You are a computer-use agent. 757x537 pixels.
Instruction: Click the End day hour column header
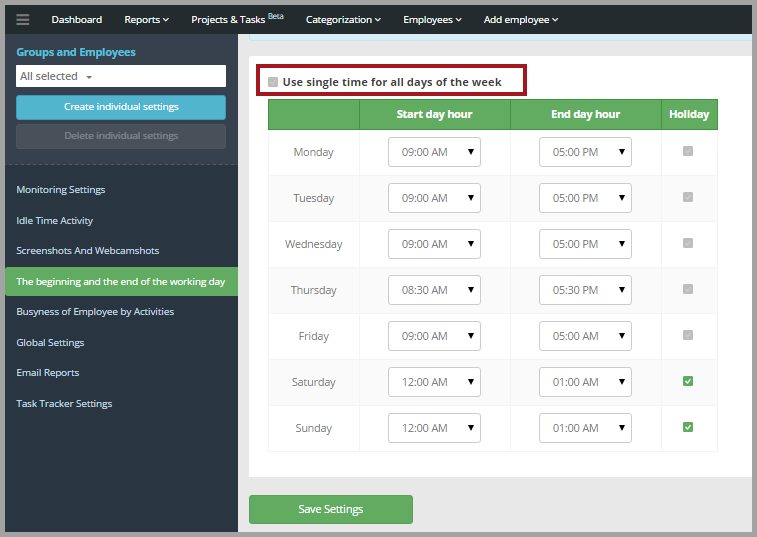[x=586, y=114]
